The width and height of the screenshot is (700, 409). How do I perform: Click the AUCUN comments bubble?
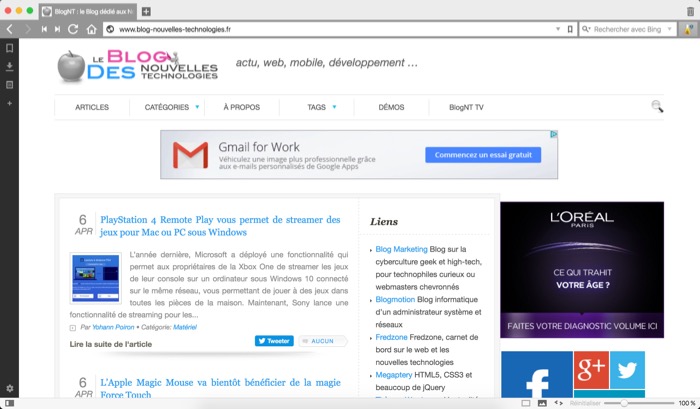pyautogui.click(x=322, y=341)
